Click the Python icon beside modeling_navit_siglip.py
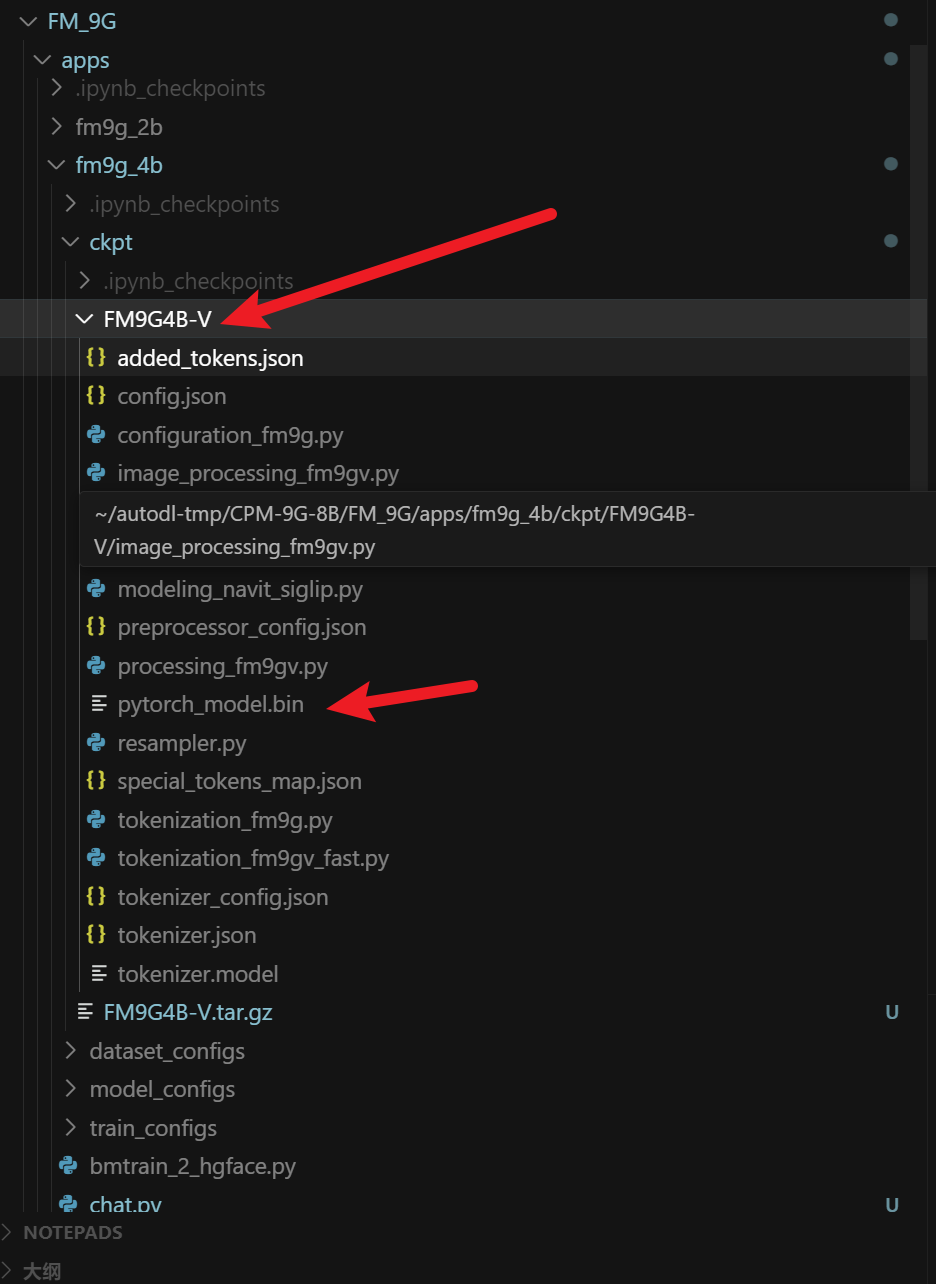The height and width of the screenshot is (1284, 936). (96, 589)
